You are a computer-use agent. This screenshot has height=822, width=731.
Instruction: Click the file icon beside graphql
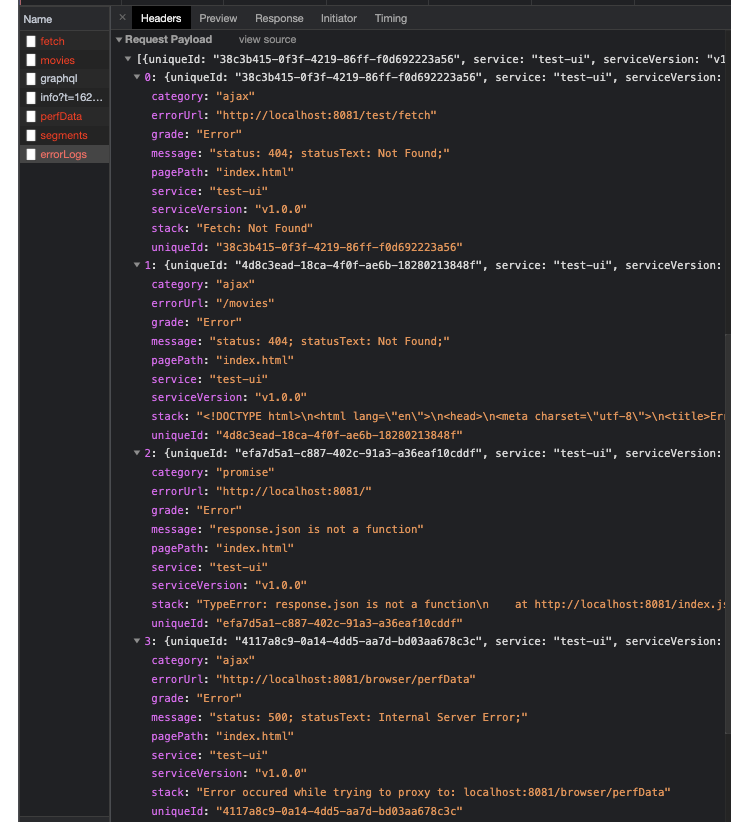pos(31,79)
